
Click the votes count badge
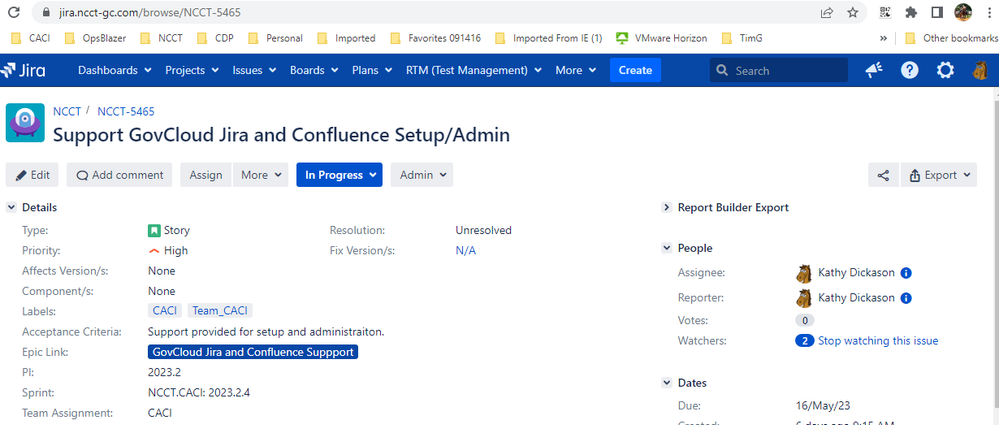pyautogui.click(x=805, y=321)
